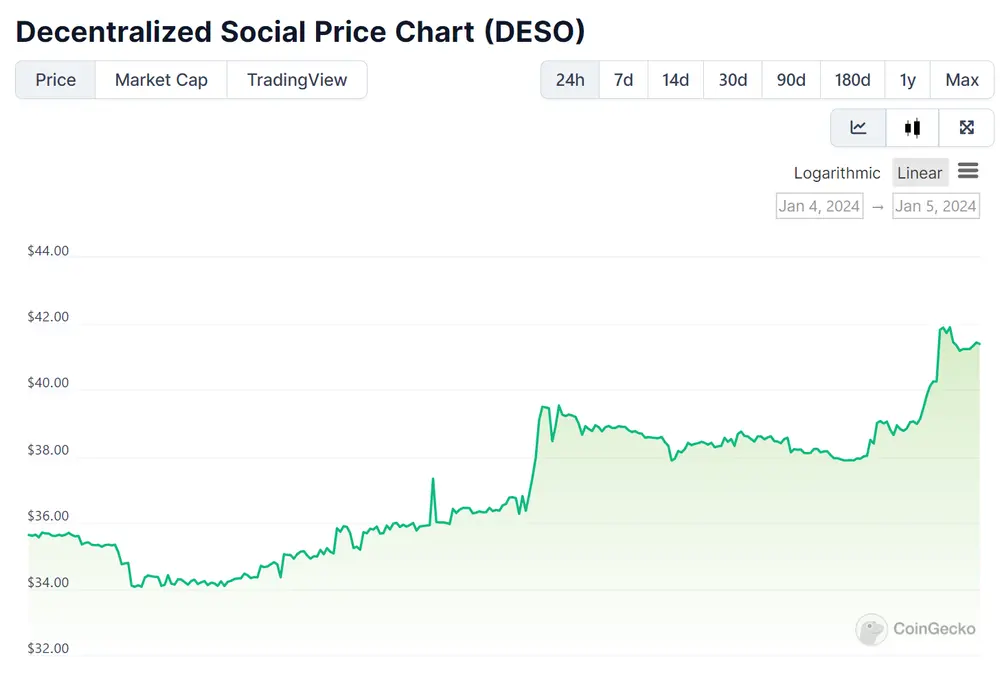Show 1y price history
This screenshot has width=1000, height=686.
coord(907,80)
